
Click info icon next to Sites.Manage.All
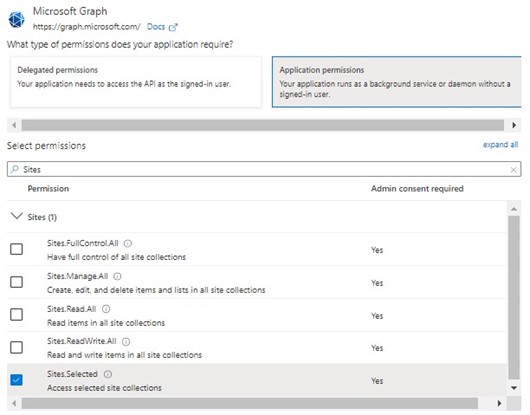click(x=117, y=276)
